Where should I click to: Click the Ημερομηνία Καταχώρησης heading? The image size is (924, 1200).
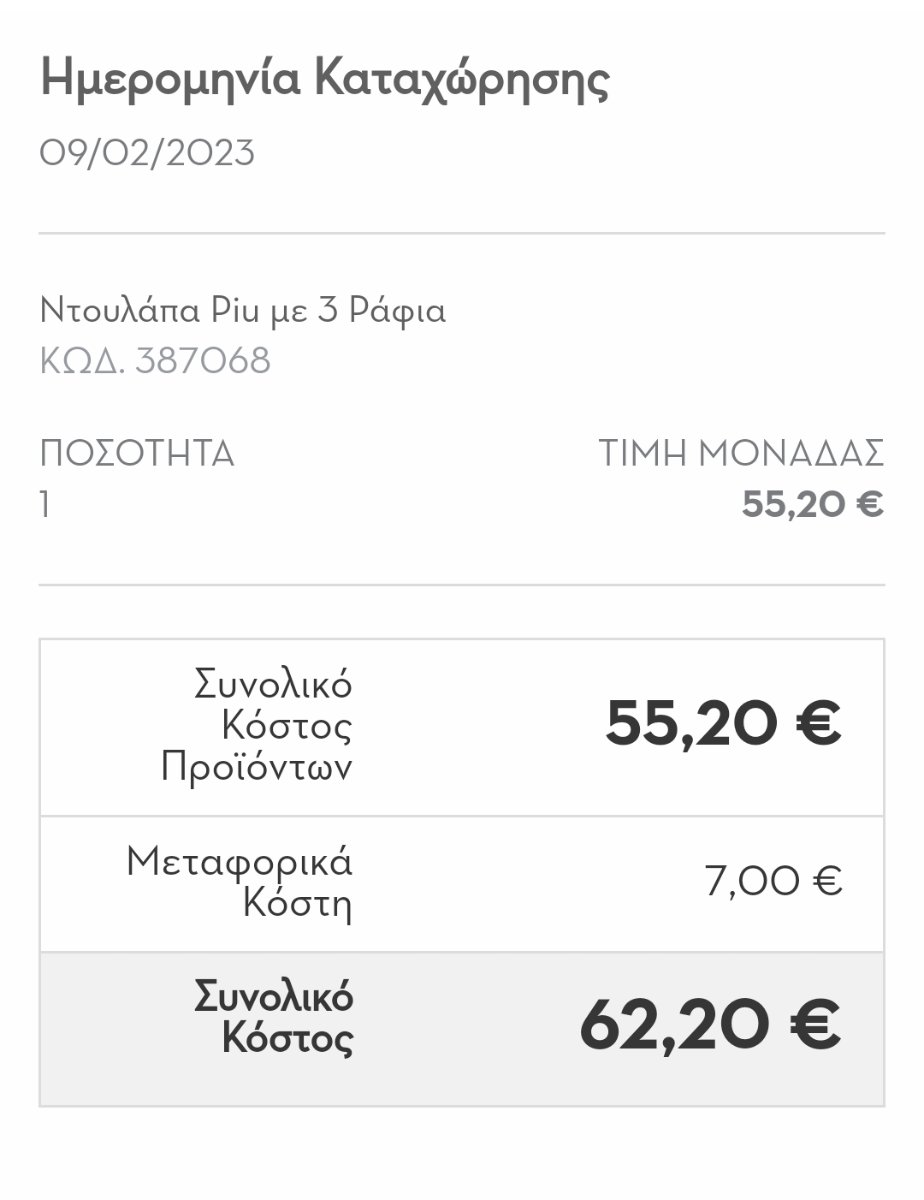tap(324, 82)
